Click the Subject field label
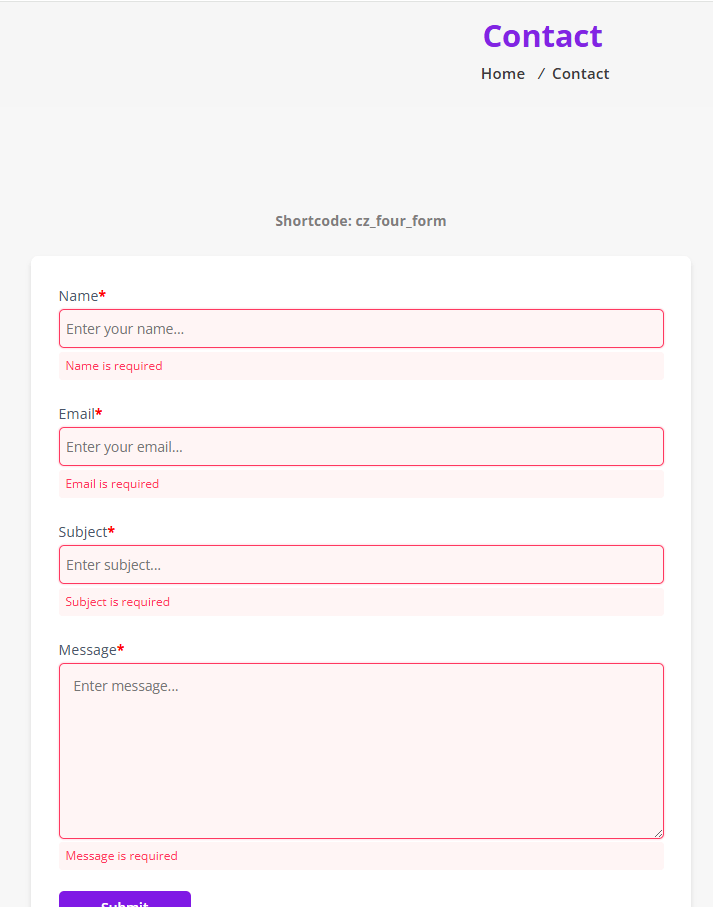Screen dimensions: 713x907 [82, 532]
